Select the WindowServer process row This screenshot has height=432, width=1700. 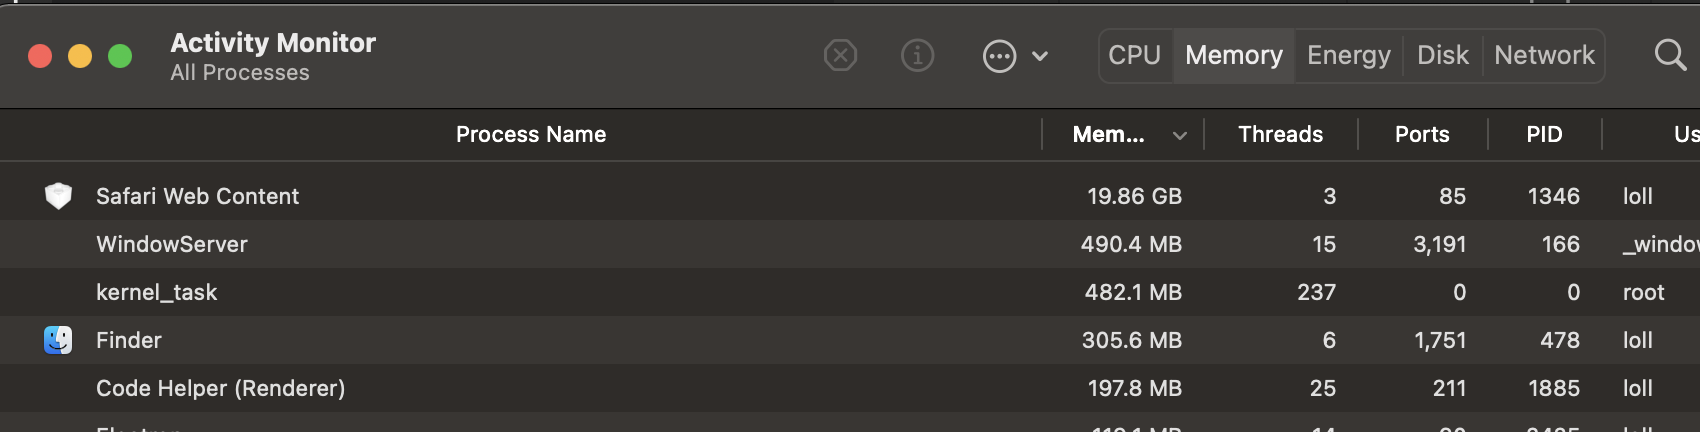[850, 244]
